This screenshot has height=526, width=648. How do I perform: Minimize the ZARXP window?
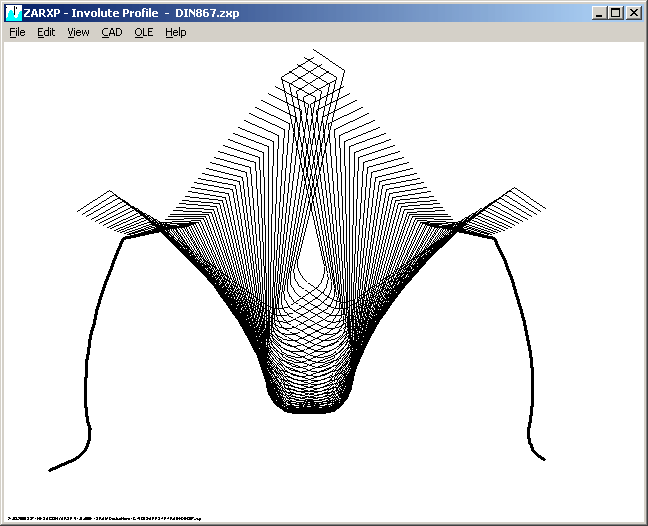click(599, 13)
